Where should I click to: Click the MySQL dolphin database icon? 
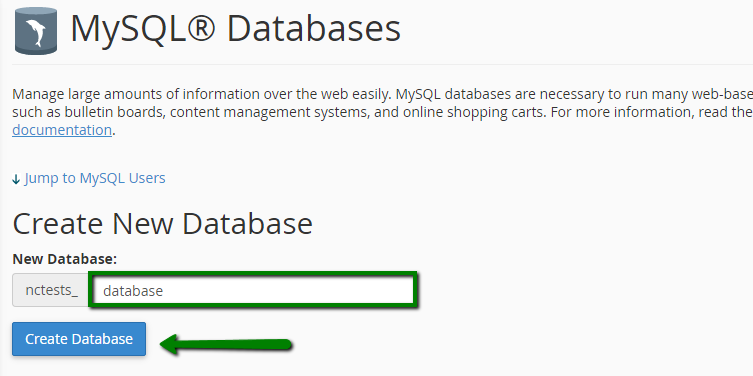tap(36, 30)
